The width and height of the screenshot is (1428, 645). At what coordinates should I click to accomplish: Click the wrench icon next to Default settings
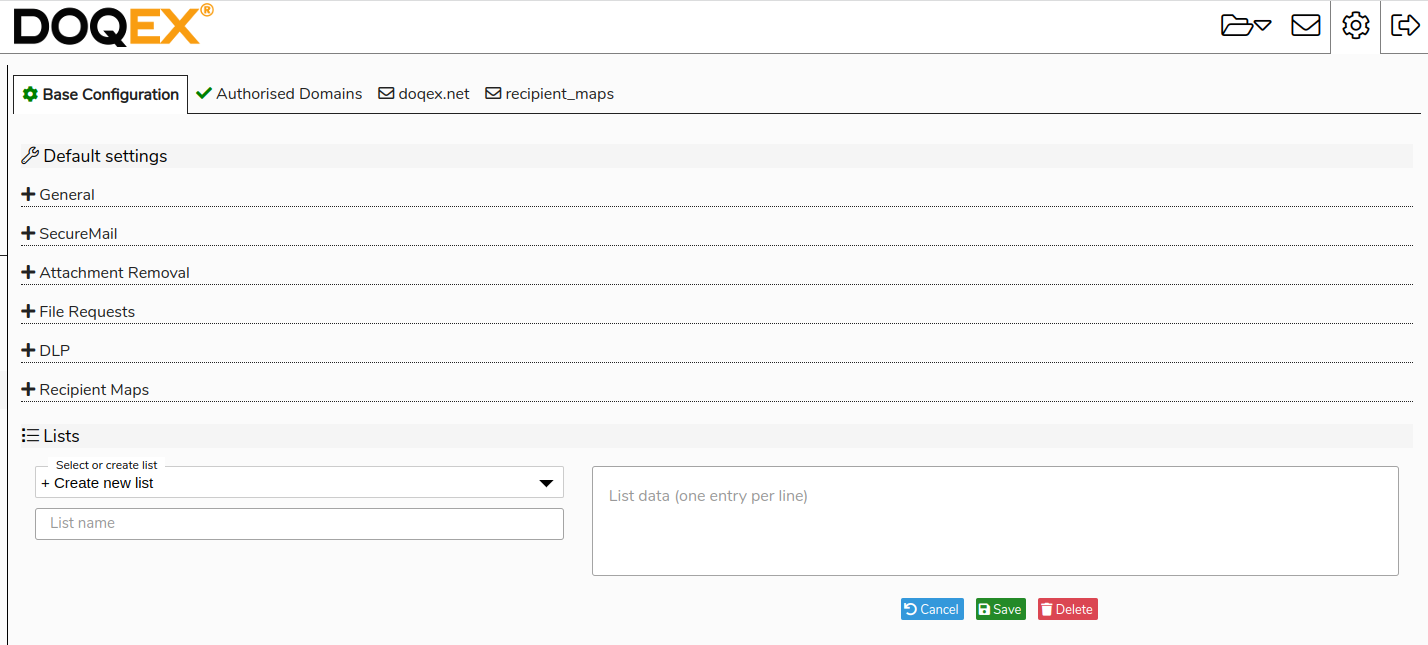(29, 156)
